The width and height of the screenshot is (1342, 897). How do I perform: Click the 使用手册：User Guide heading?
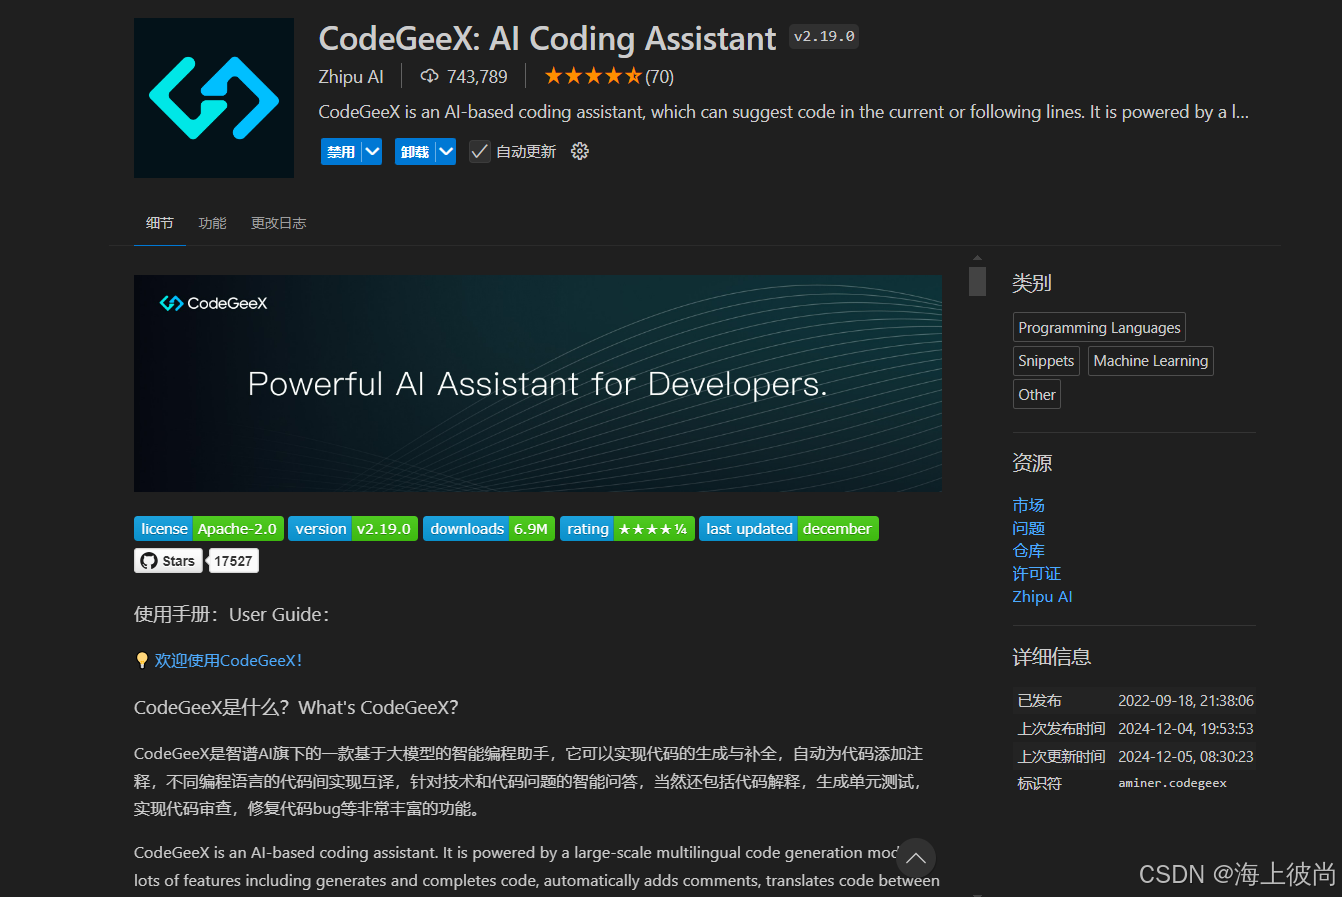pos(232,615)
